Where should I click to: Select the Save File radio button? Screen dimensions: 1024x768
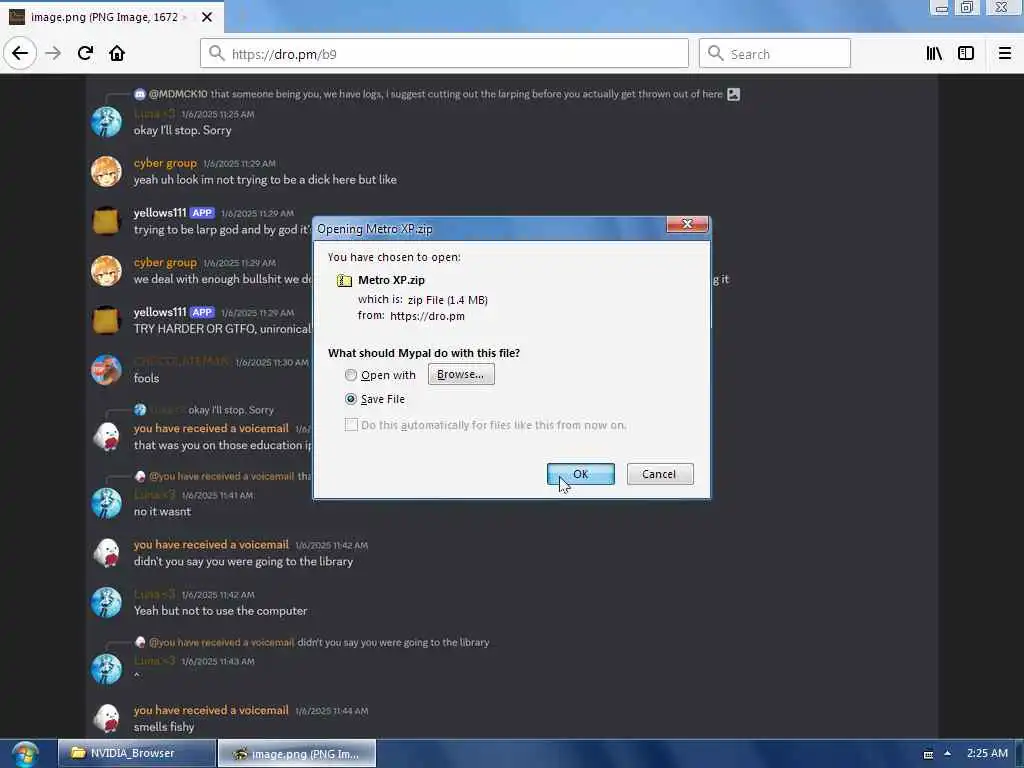(351, 399)
